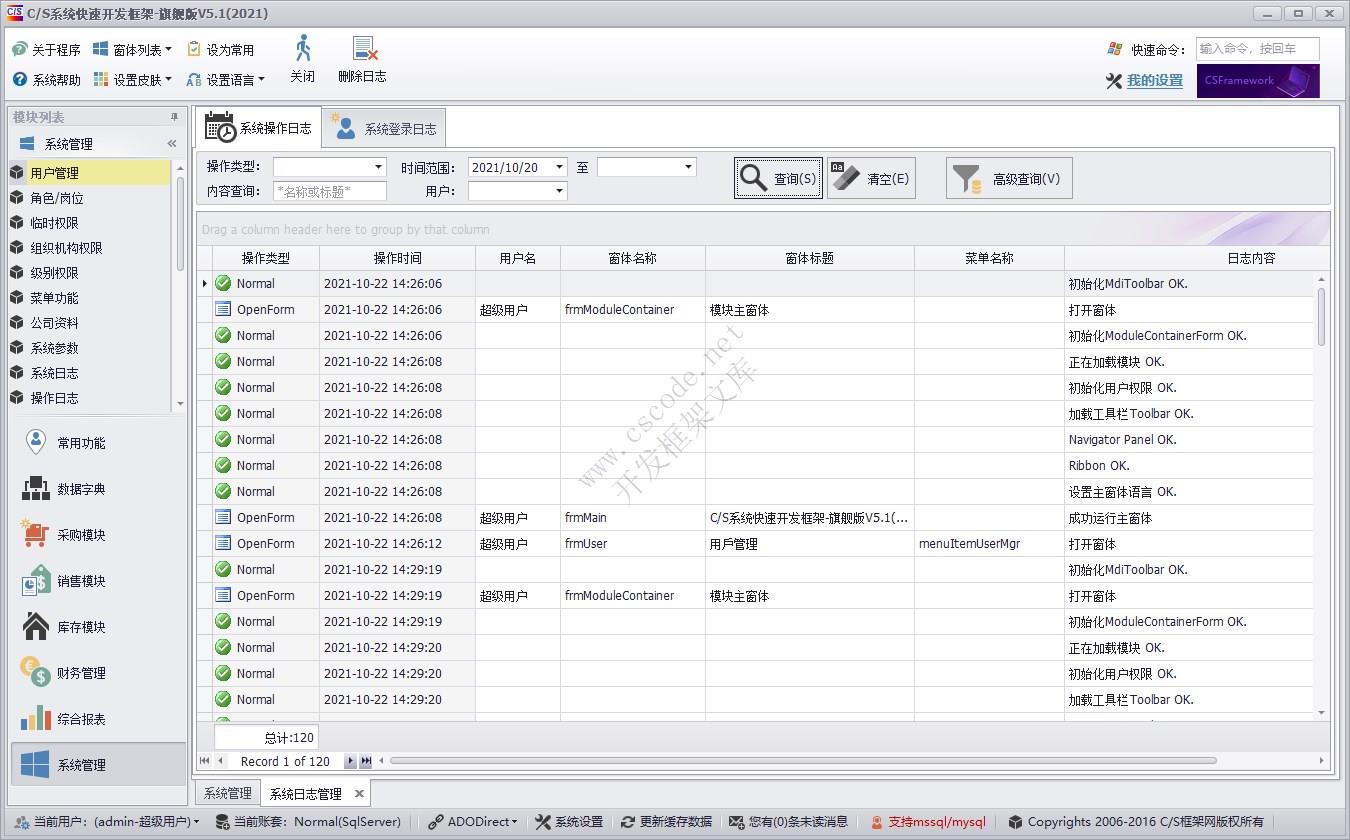
Task: Click the 删除日志 toolbar icon
Action: pyautogui.click(x=361, y=58)
